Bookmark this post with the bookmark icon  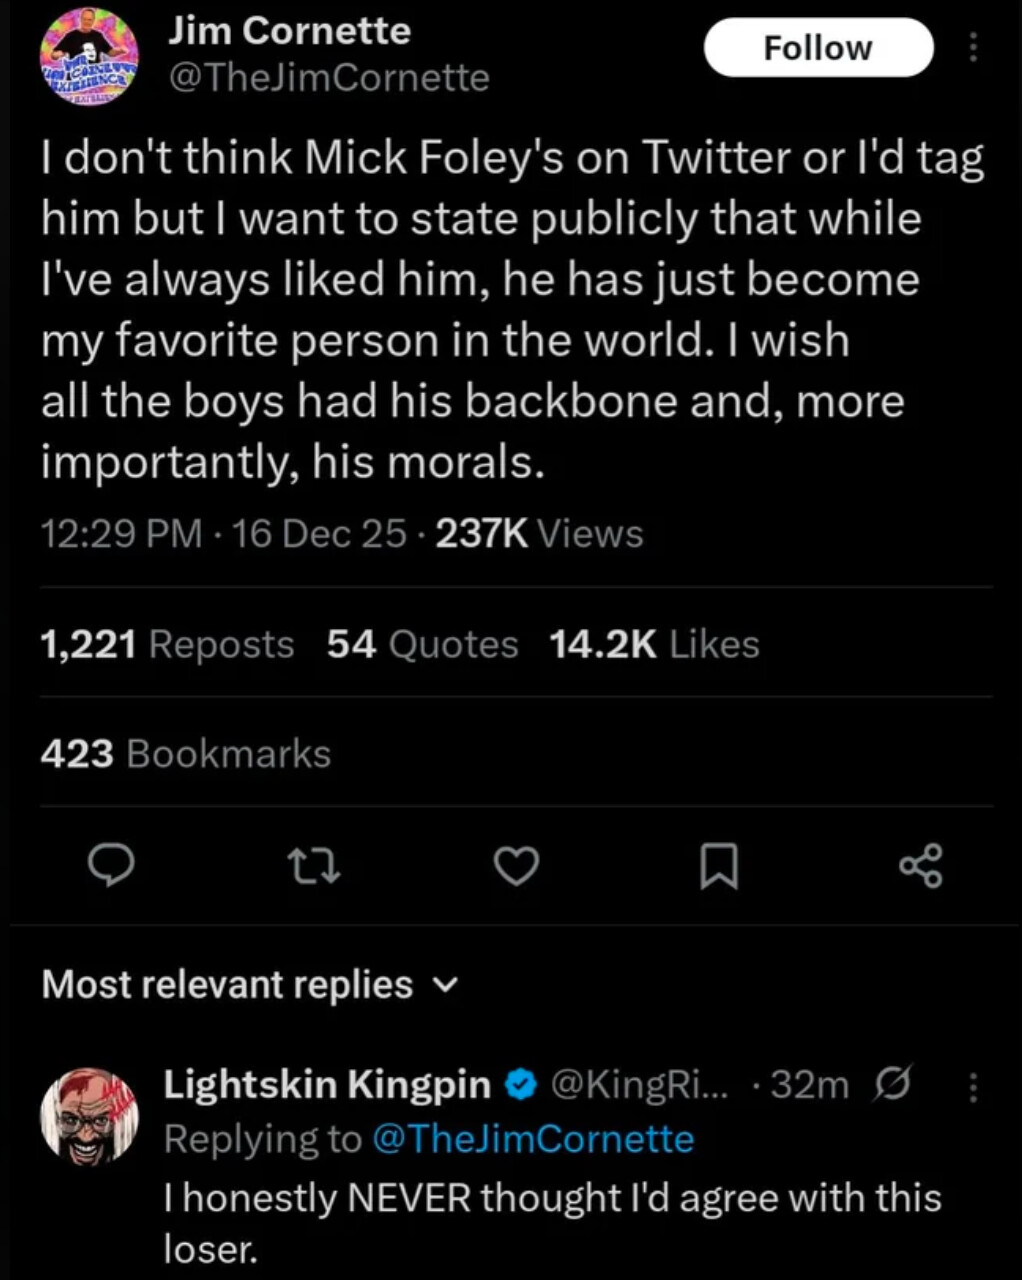point(718,866)
